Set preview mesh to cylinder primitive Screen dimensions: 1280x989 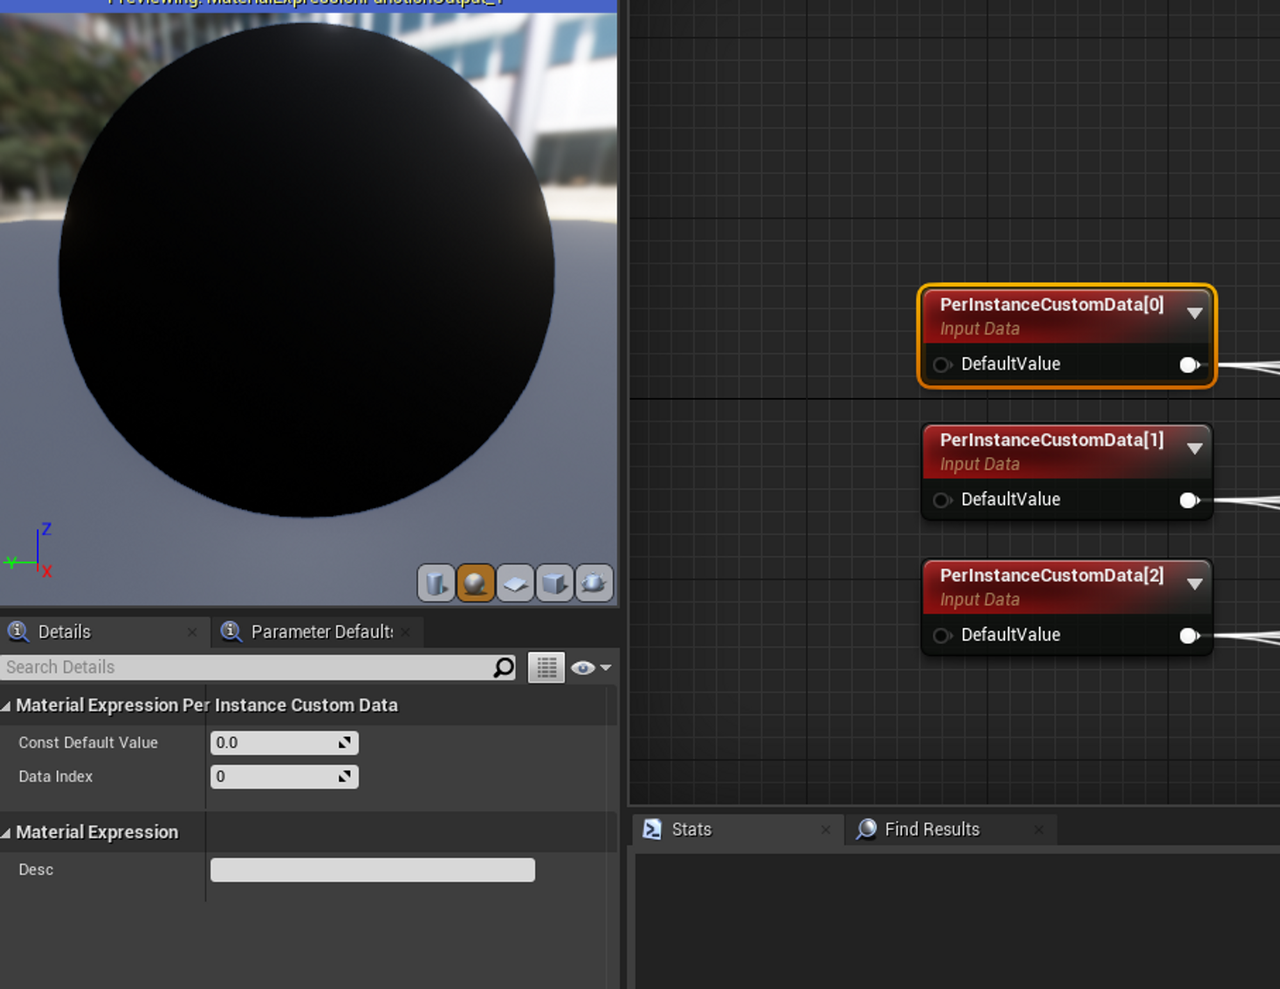pos(436,583)
